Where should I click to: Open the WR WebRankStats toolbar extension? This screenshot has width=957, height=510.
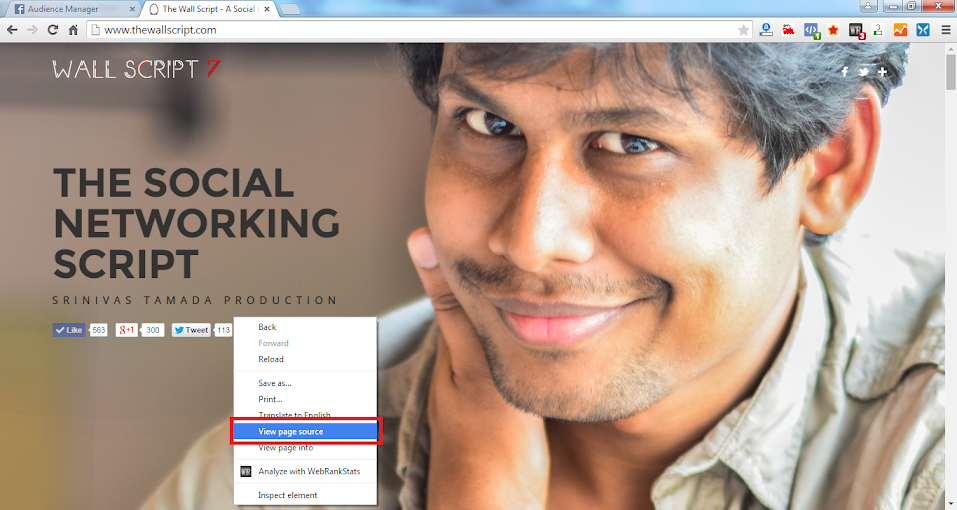coord(856,31)
